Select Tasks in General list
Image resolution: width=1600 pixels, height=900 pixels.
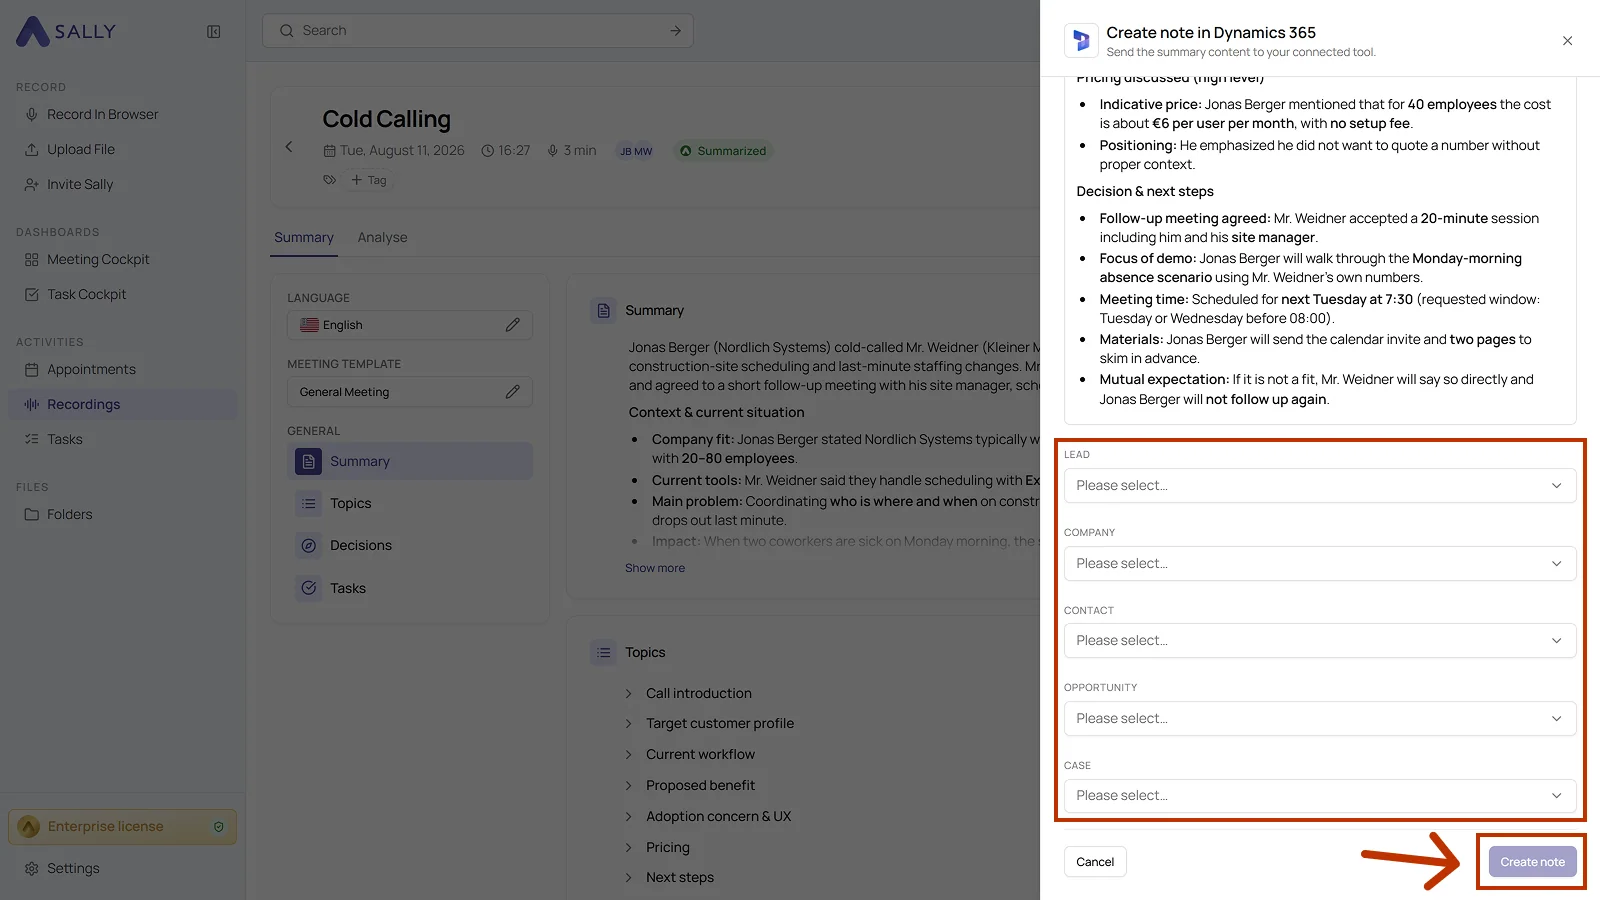[x=410, y=588]
